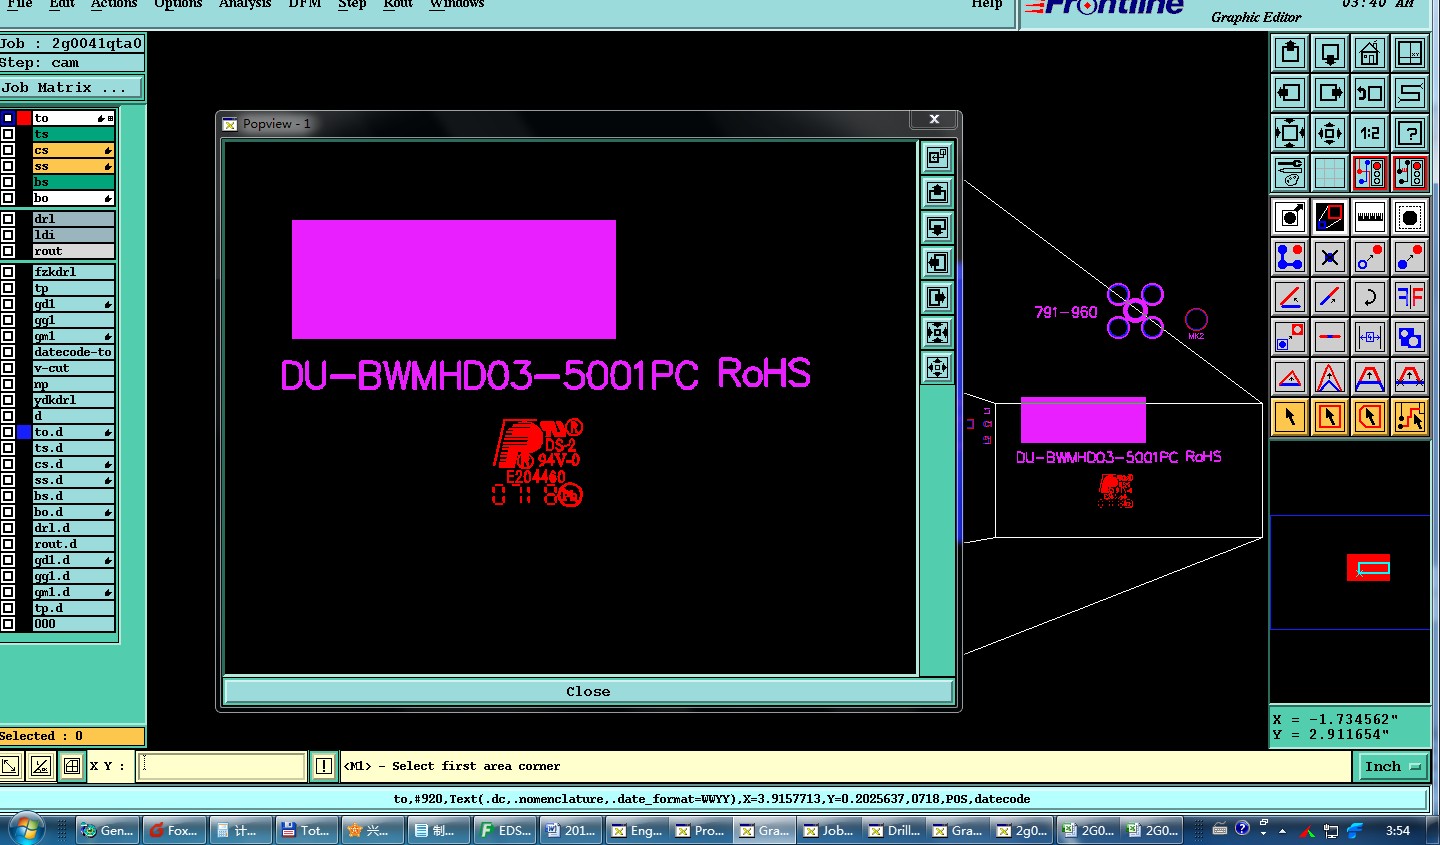Open the DFM menu
Image resolution: width=1440 pixels, height=845 pixels.
point(305,4)
